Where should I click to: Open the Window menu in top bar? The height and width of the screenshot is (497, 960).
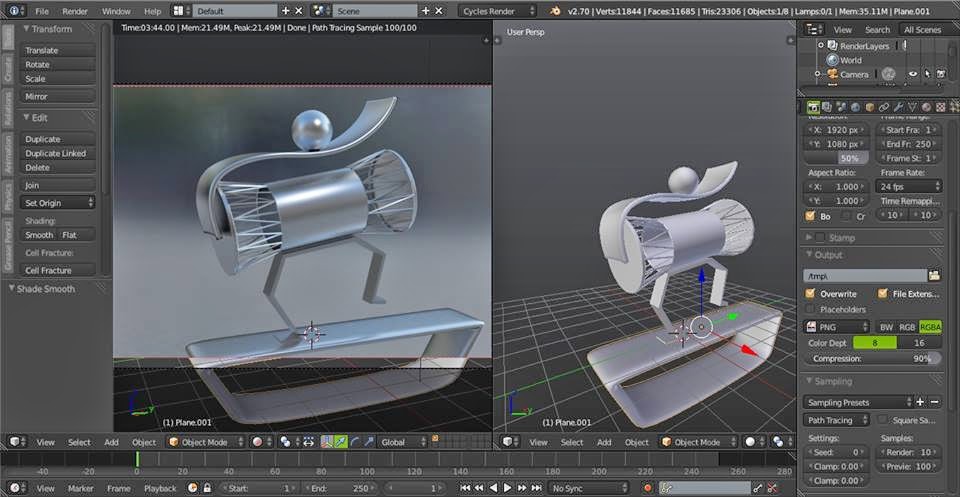pyautogui.click(x=114, y=10)
